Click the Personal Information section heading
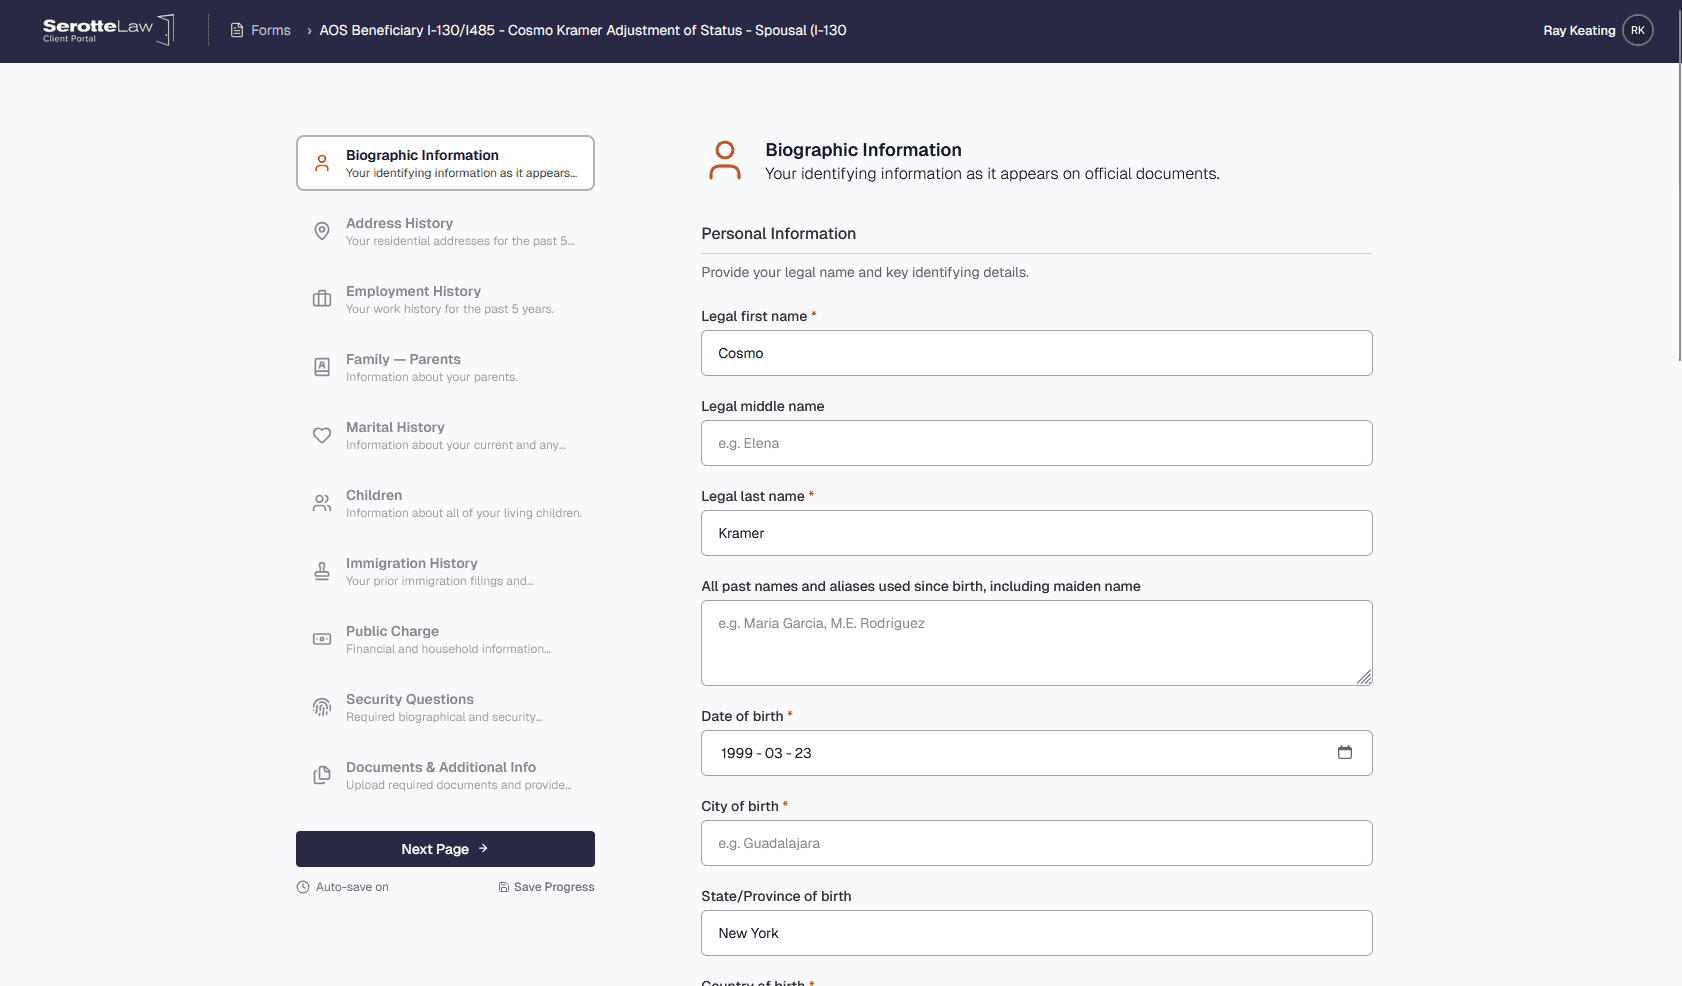Screen dimensions: 1682x986 click(779, 233)
